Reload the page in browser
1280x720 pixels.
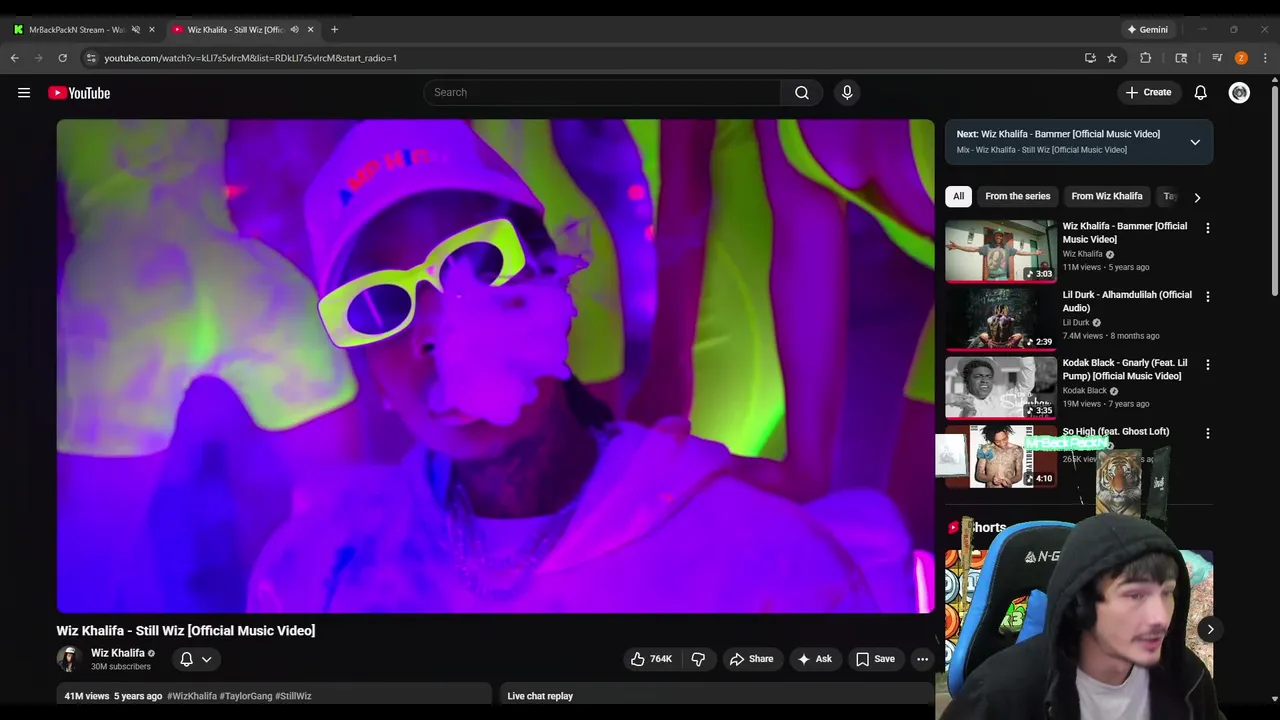point(62,58)
